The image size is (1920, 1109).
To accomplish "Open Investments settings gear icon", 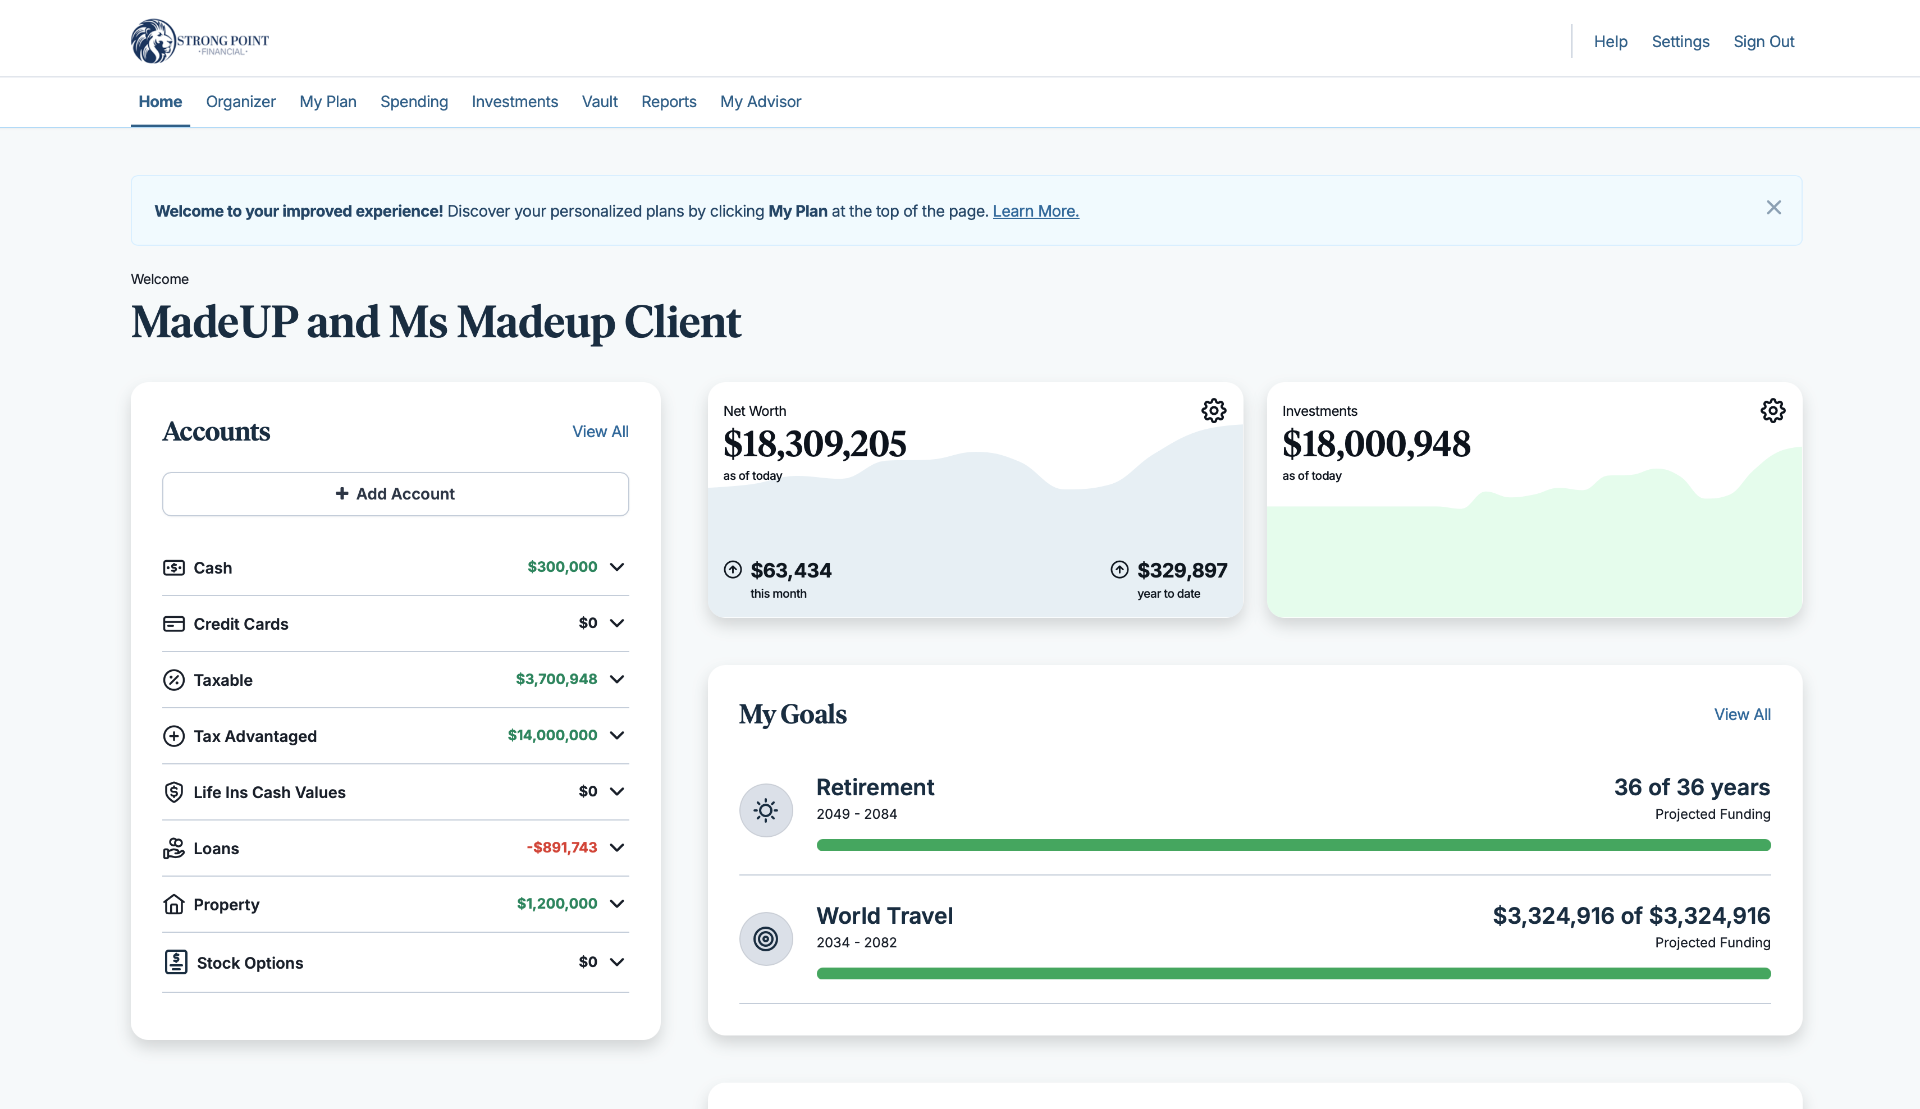I will click(x=1772, y=410).
